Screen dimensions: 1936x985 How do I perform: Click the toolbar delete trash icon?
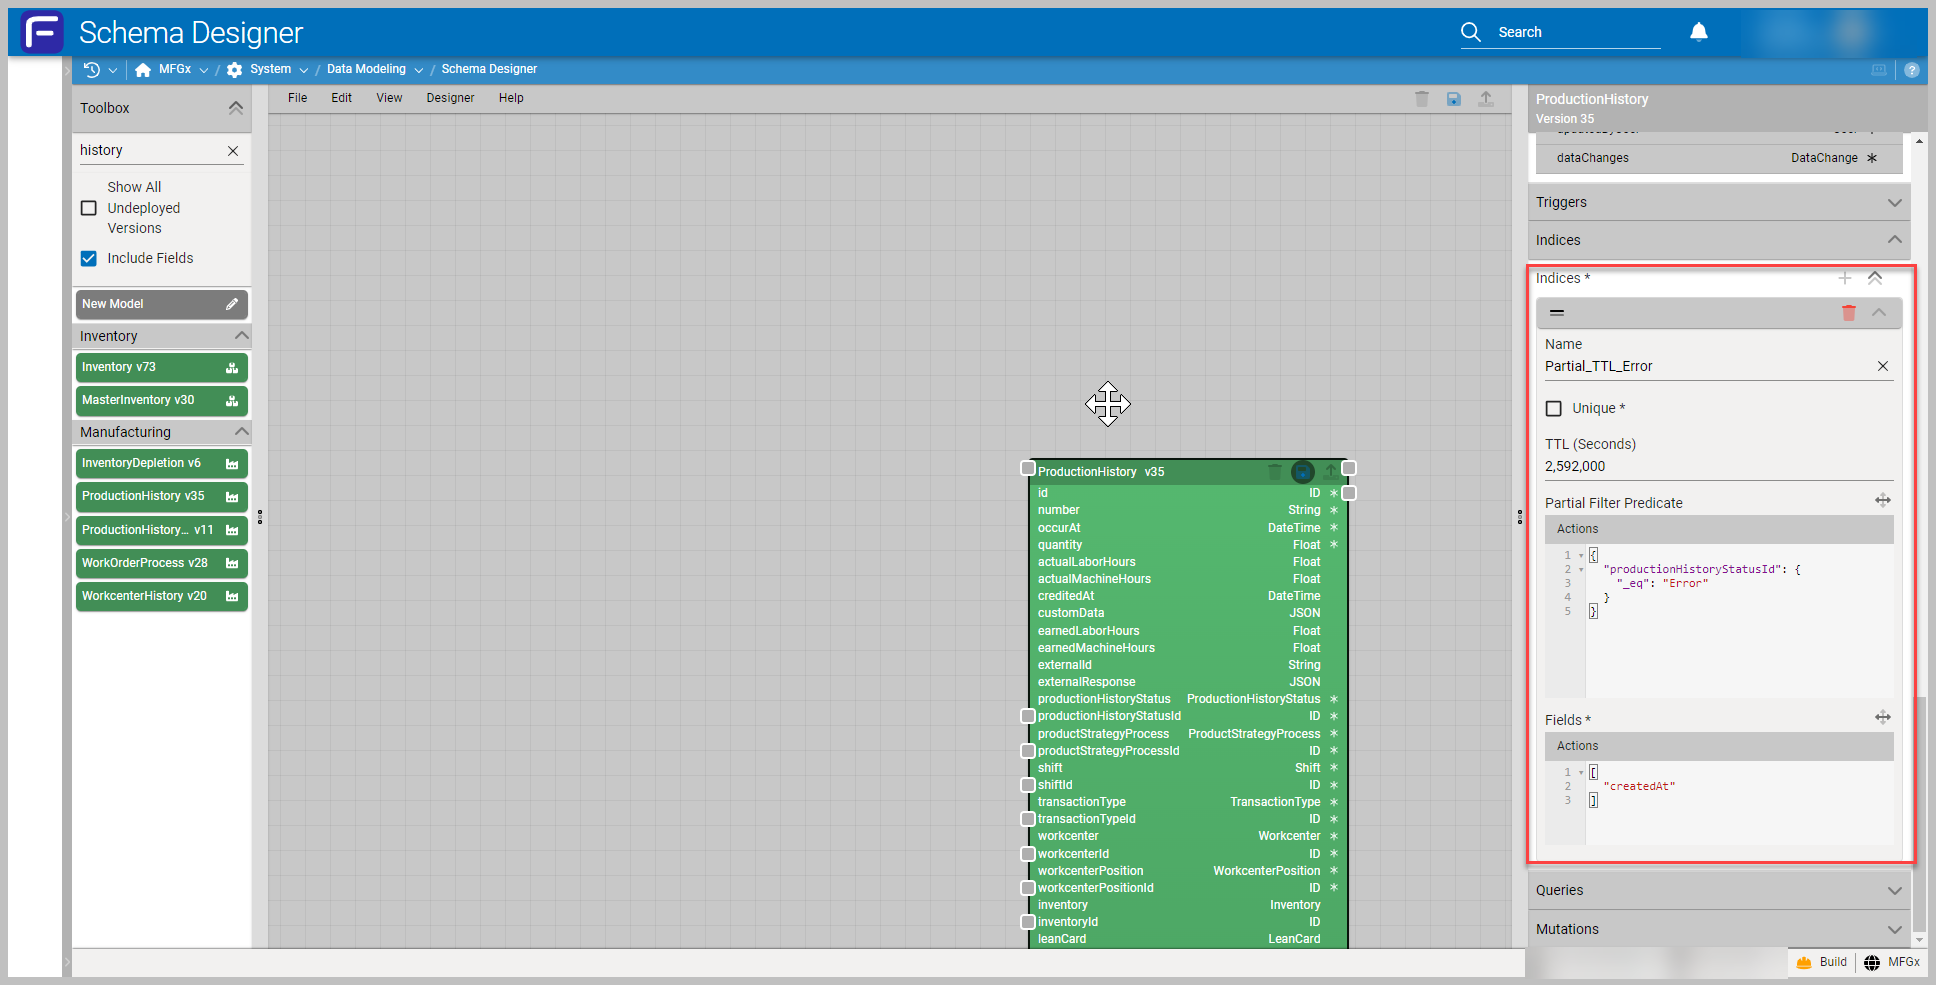(1421, 98)
